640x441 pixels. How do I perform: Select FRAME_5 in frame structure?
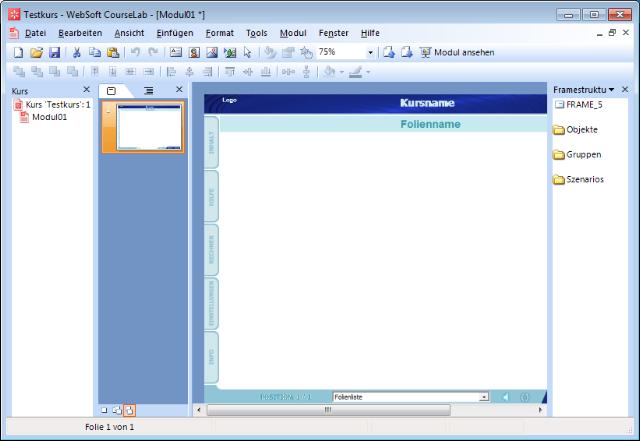(x=579, y=105)
